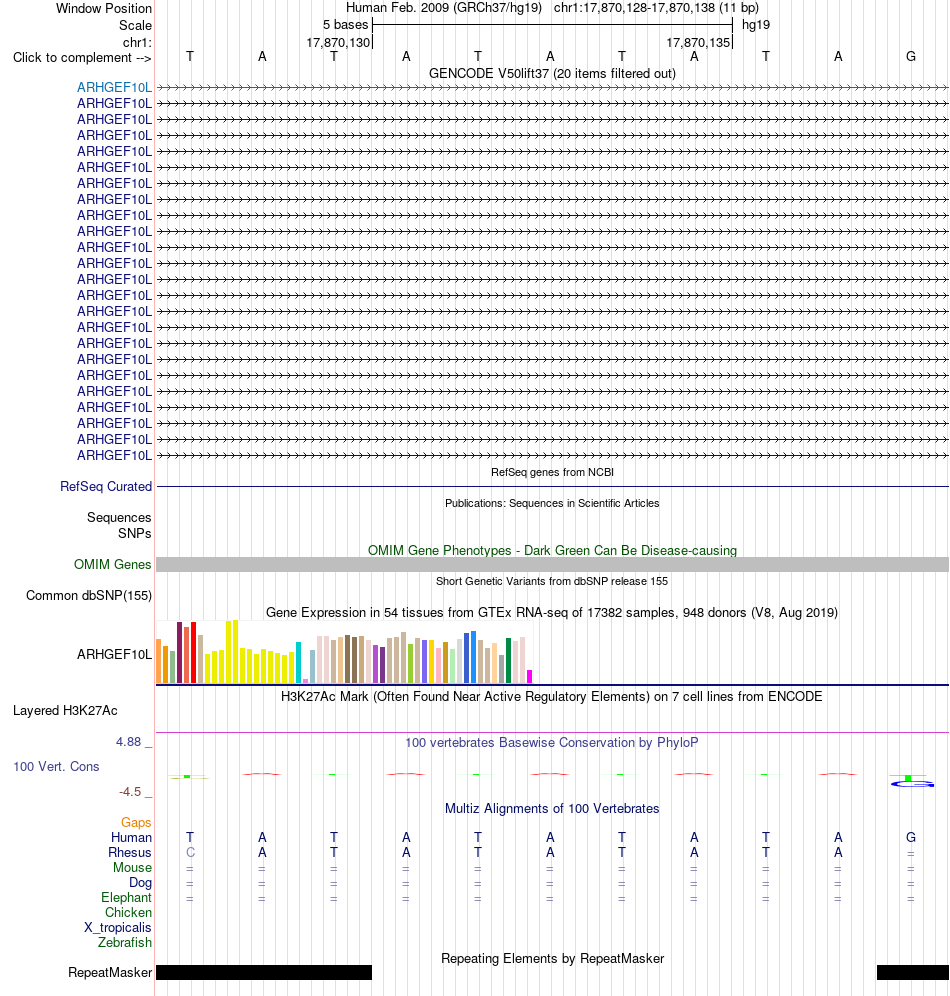Click the 17,870,130 position marker
This screenshot has height=996, width=950.
click(338, 43)
